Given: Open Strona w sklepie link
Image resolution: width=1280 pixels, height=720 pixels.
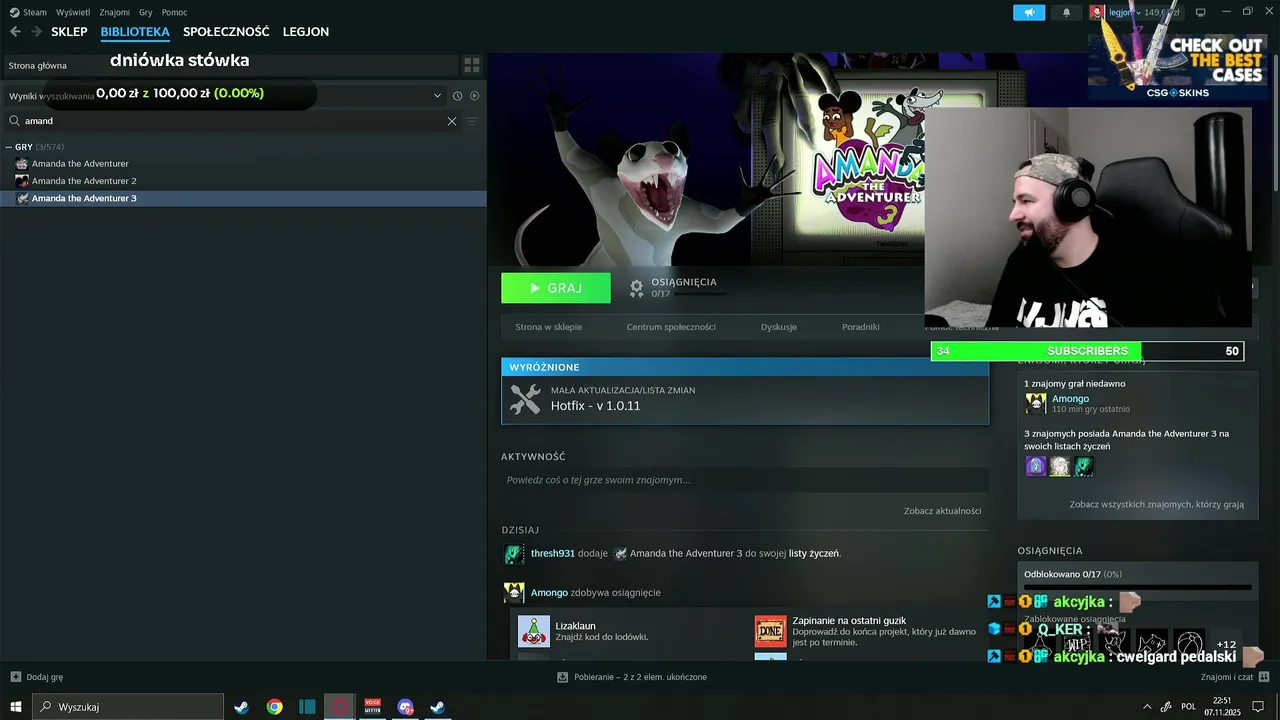Looking at the screenshot, I should click(x=548, y=327).
